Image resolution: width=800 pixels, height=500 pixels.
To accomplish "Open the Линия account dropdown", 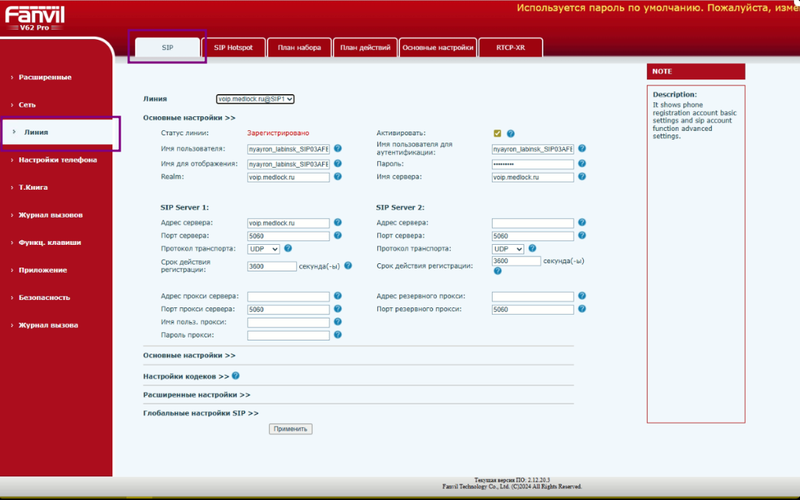I will click(x=255, y=99).
